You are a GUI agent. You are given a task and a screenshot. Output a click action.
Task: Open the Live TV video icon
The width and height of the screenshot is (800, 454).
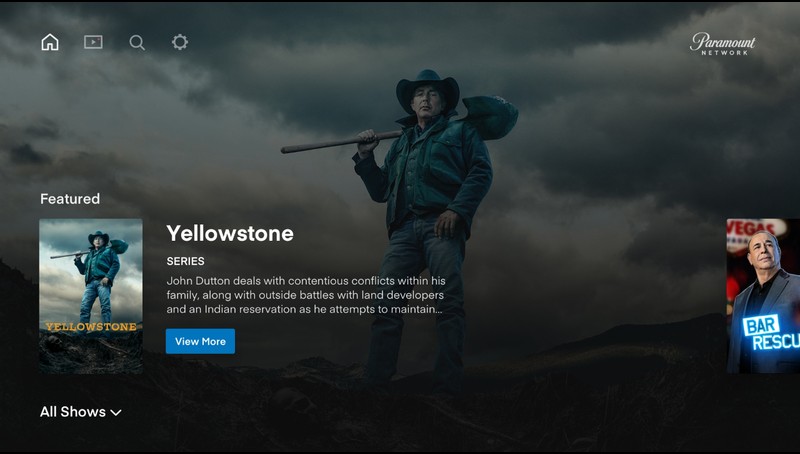point(93,42)
